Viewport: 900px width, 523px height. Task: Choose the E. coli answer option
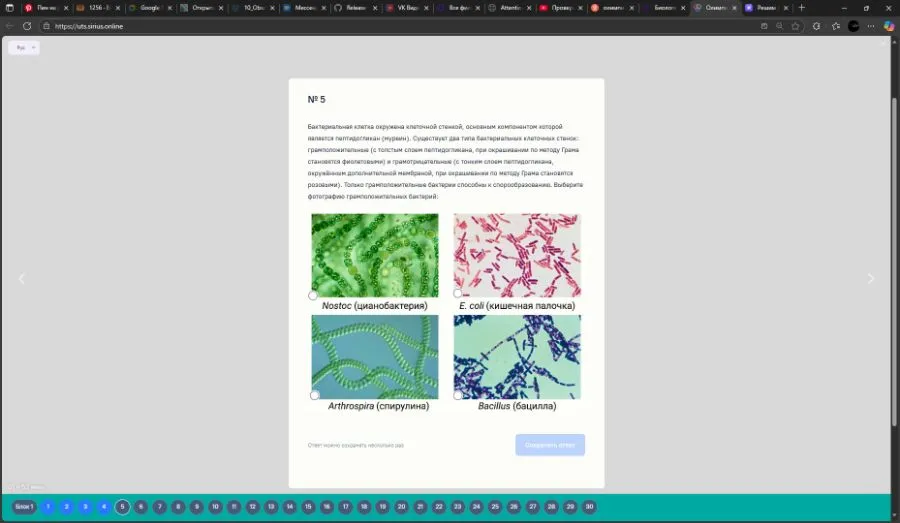click(x=458, y=293)
